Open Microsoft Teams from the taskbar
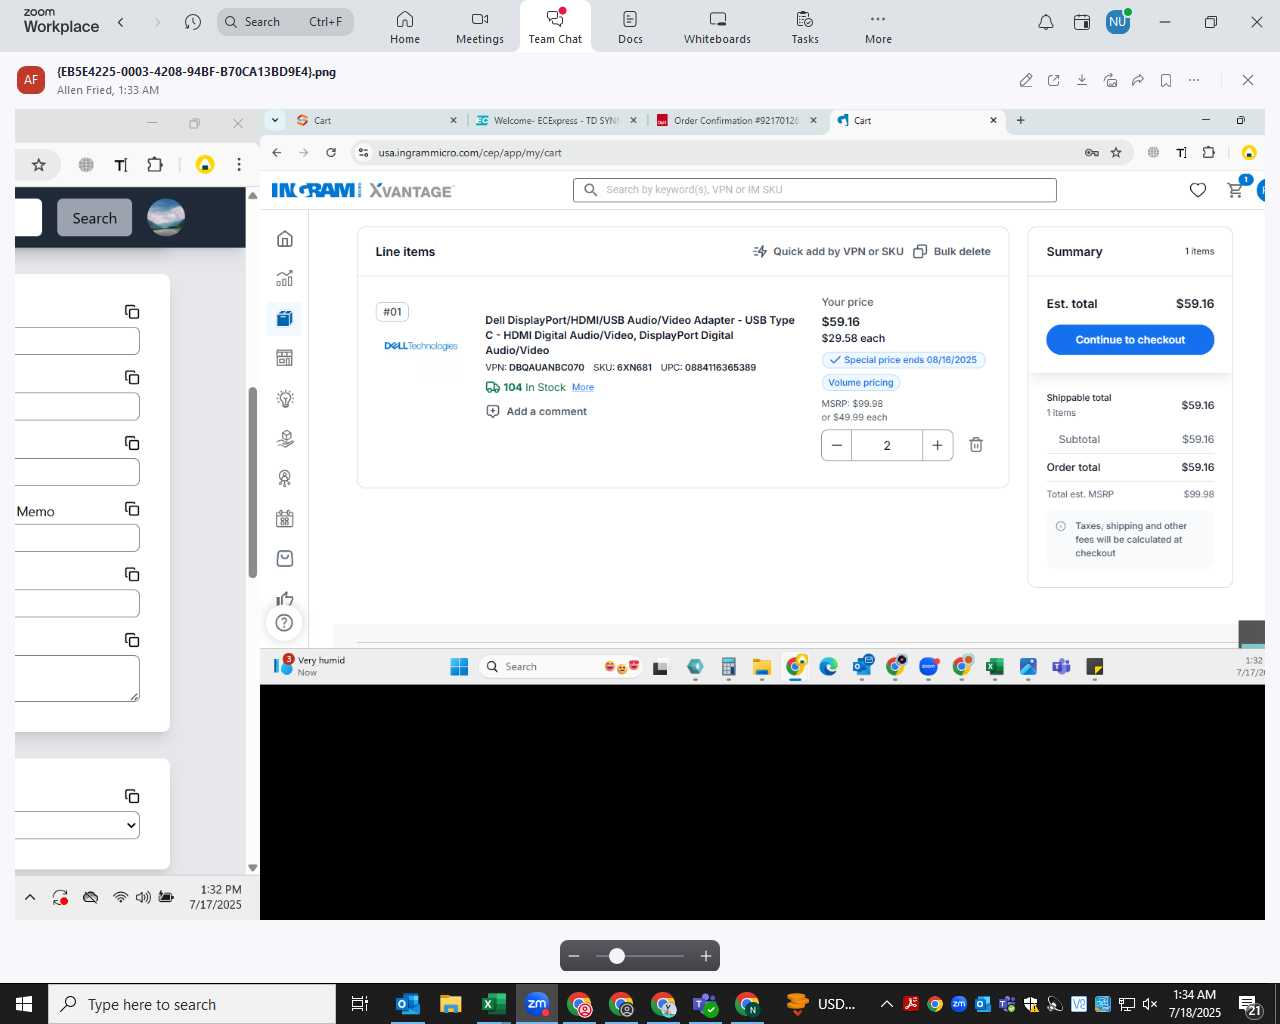The height and width of the screenshot is (1024, 1280). point(705,1004)
